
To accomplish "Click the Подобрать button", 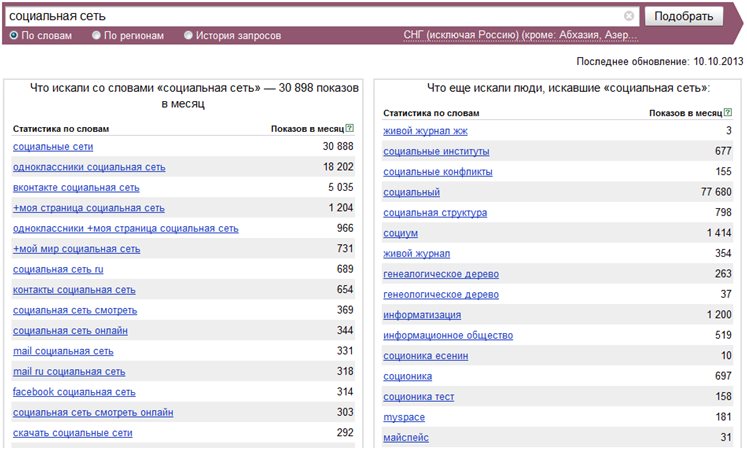I will (684, 16).
